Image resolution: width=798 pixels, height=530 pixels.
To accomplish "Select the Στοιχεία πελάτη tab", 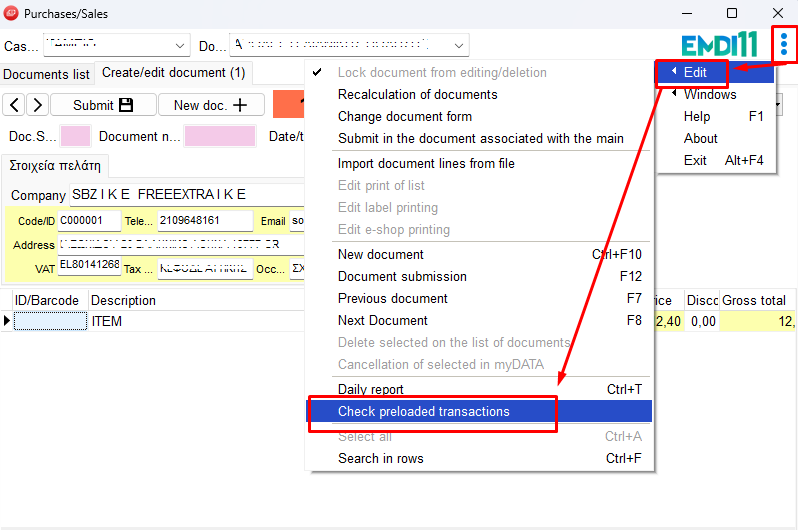I will (x=55, y=165).
